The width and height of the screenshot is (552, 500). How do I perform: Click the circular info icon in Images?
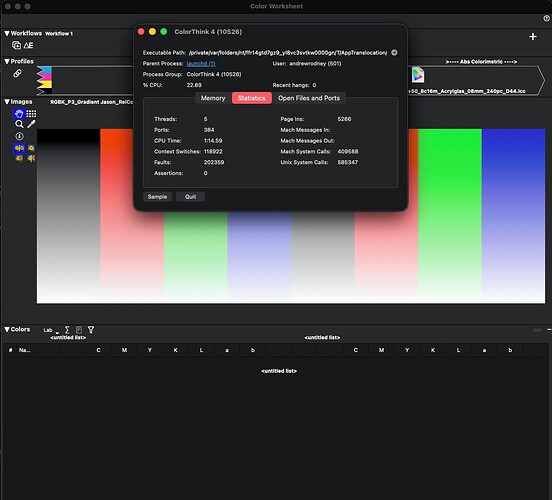coord(19,136)
